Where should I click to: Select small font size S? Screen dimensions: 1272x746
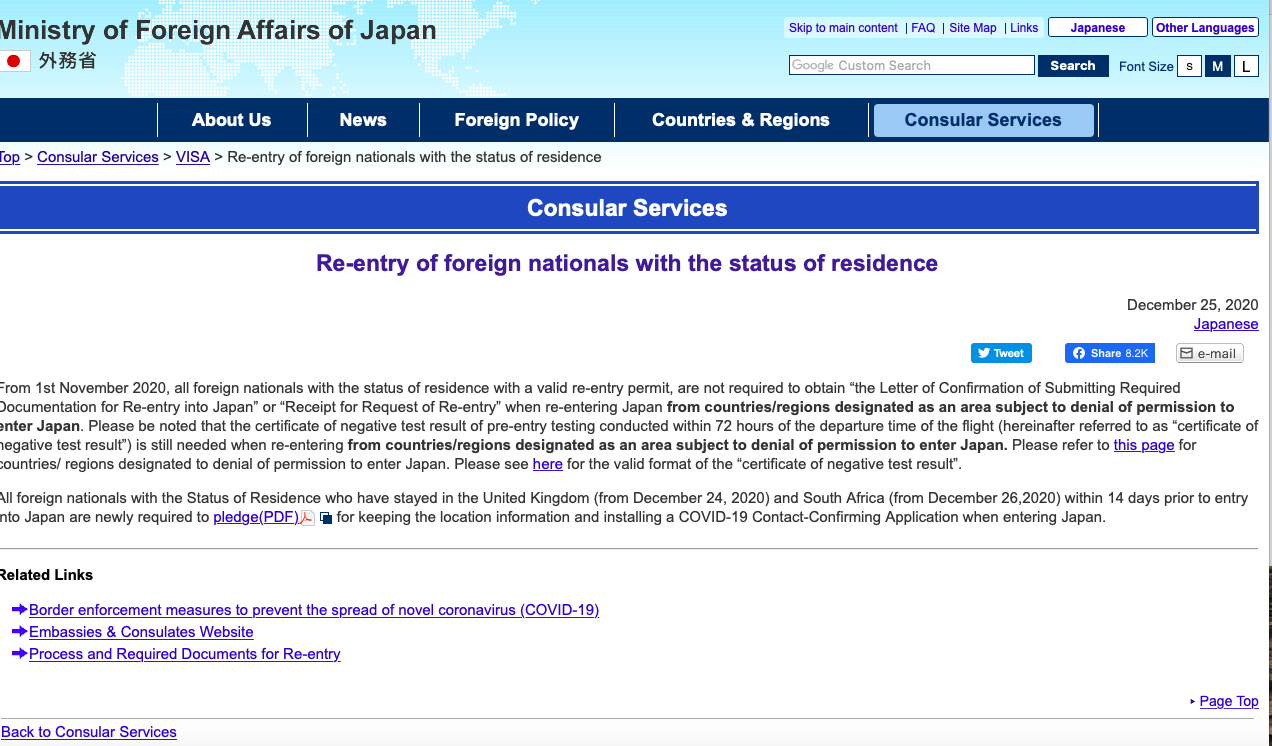click(1189, 66)
